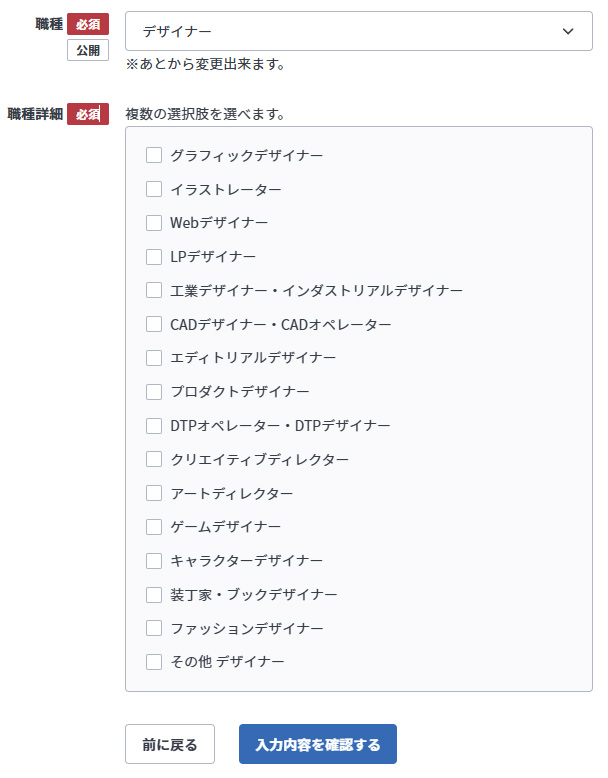Check the クリエイティブディレクター option
The height and width of the screenshot is (778, 608).
[154, 459]
